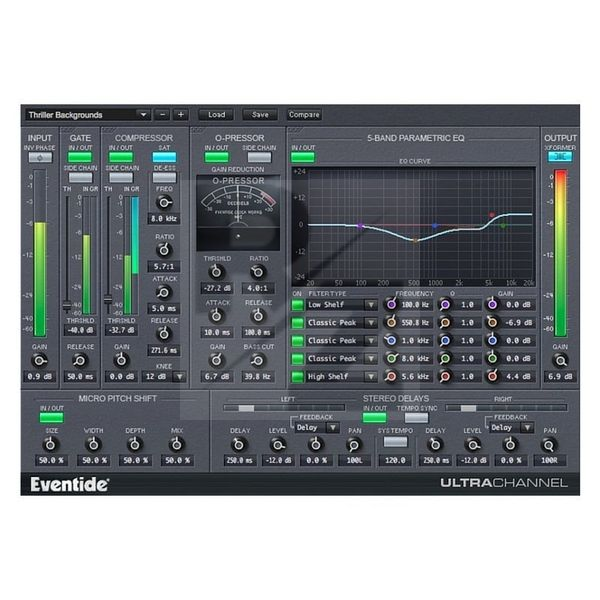
Task: Click the Input Gain knob
Action: click(x=39, y=360)
